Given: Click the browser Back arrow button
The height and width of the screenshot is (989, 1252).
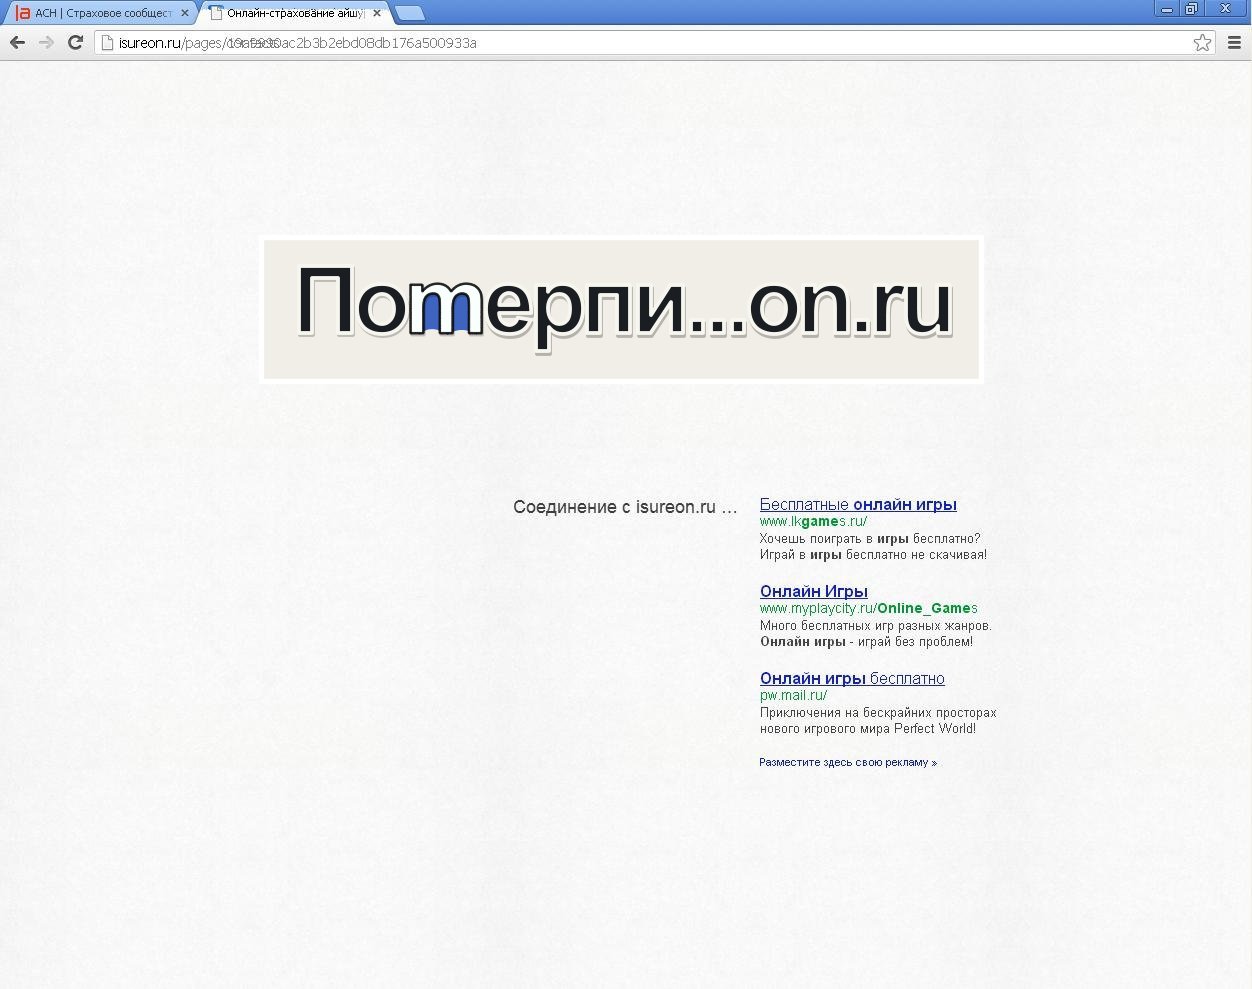Looking at the screenshot, I should 17,42.
